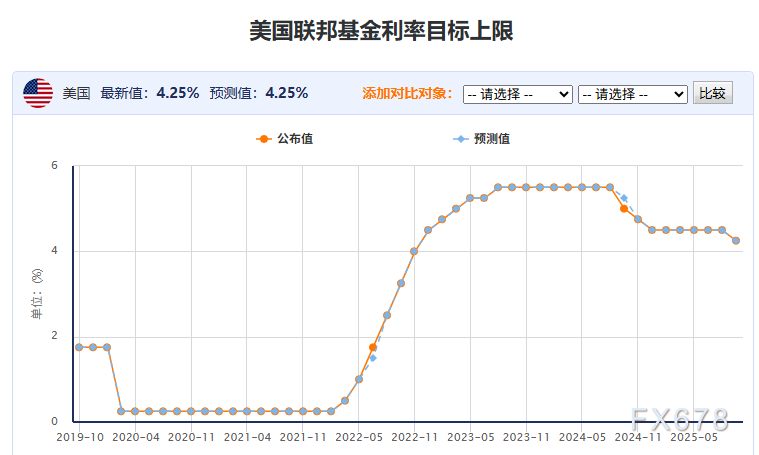
Task: Click the FX678 watermark logo
Action: click(679, 418)
